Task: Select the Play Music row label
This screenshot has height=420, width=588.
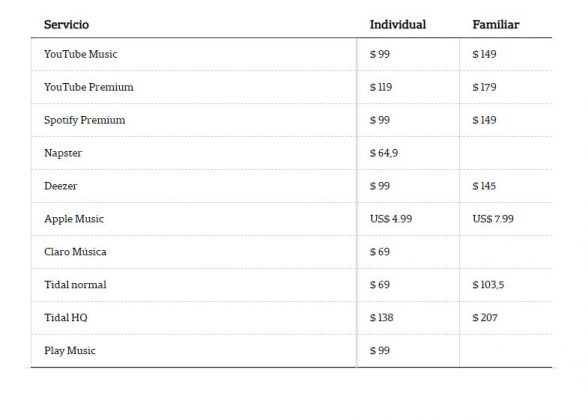Action: pos(70,351)
